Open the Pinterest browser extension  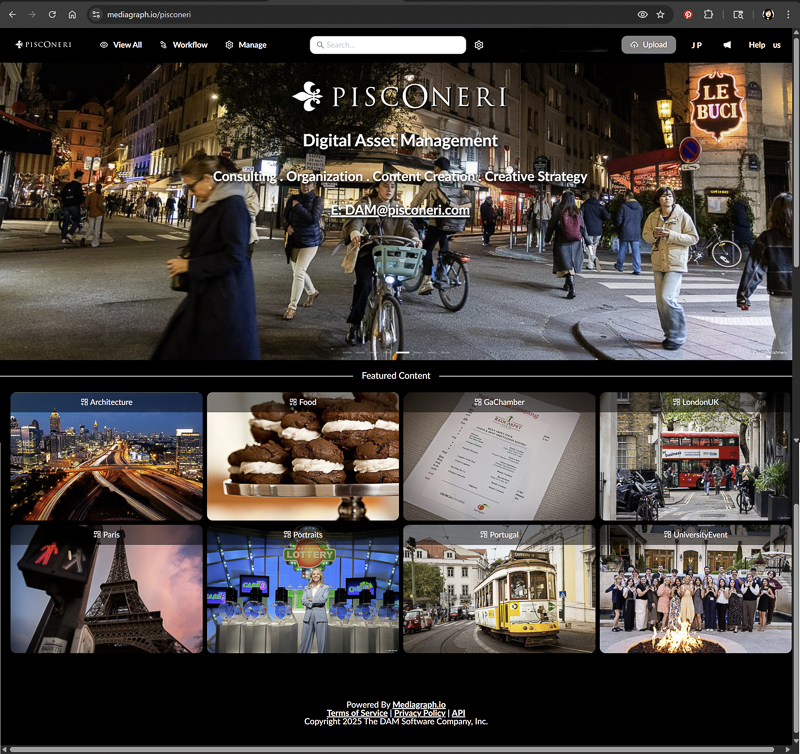pos(688,15)
